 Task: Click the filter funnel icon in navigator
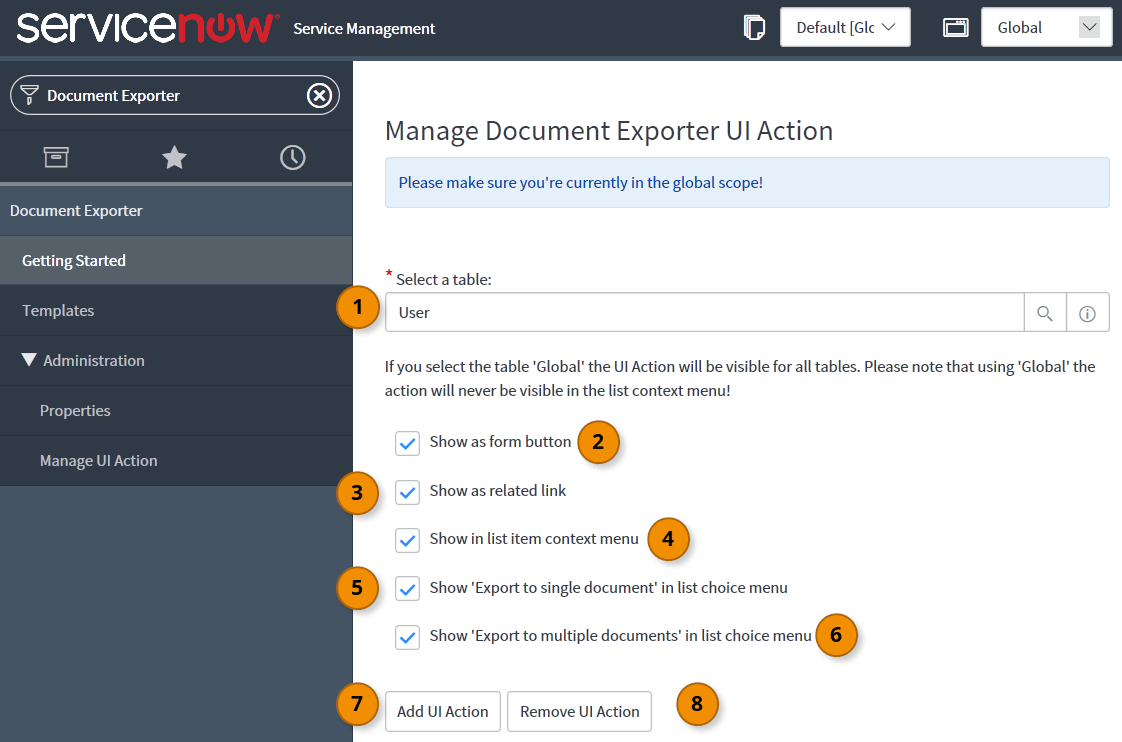(x=29, y=94)
